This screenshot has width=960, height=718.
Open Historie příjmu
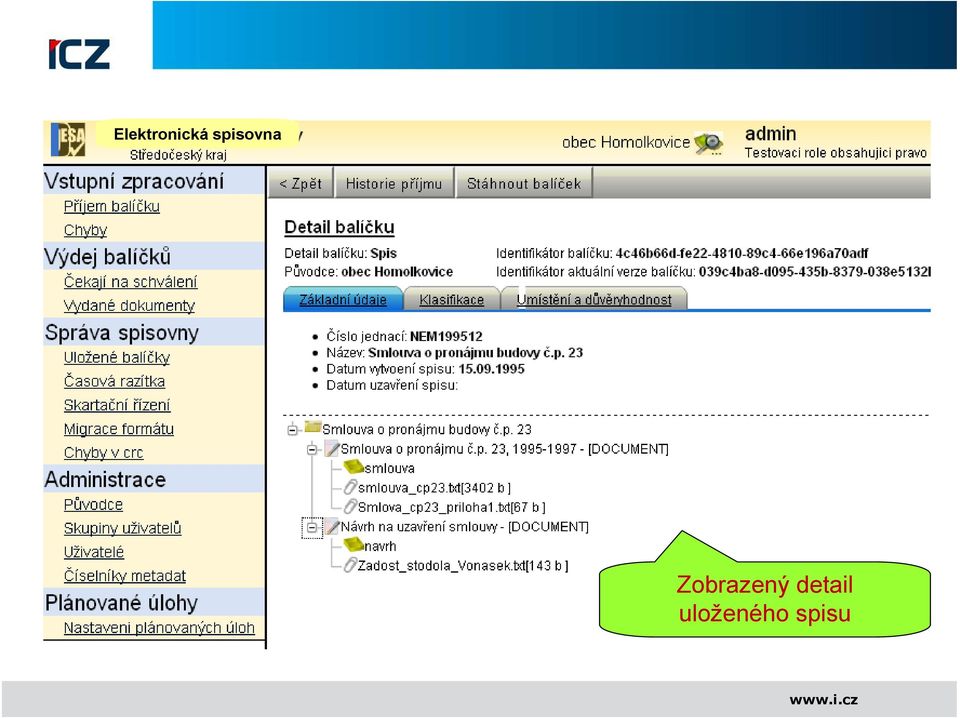394,184
